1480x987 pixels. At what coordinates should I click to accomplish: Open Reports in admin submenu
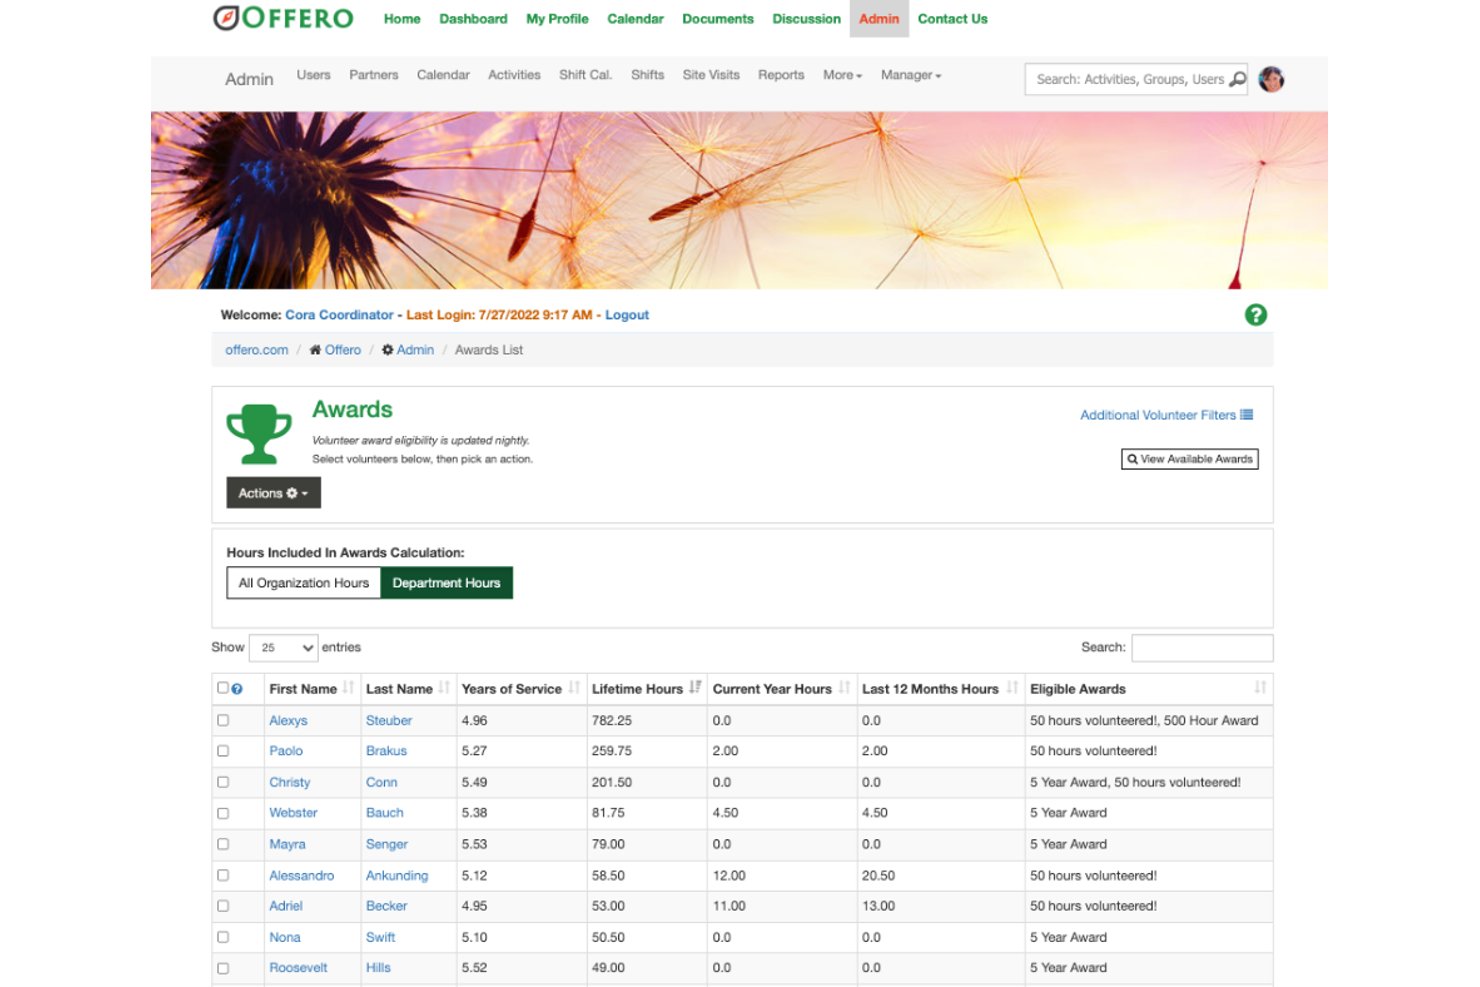781,75
